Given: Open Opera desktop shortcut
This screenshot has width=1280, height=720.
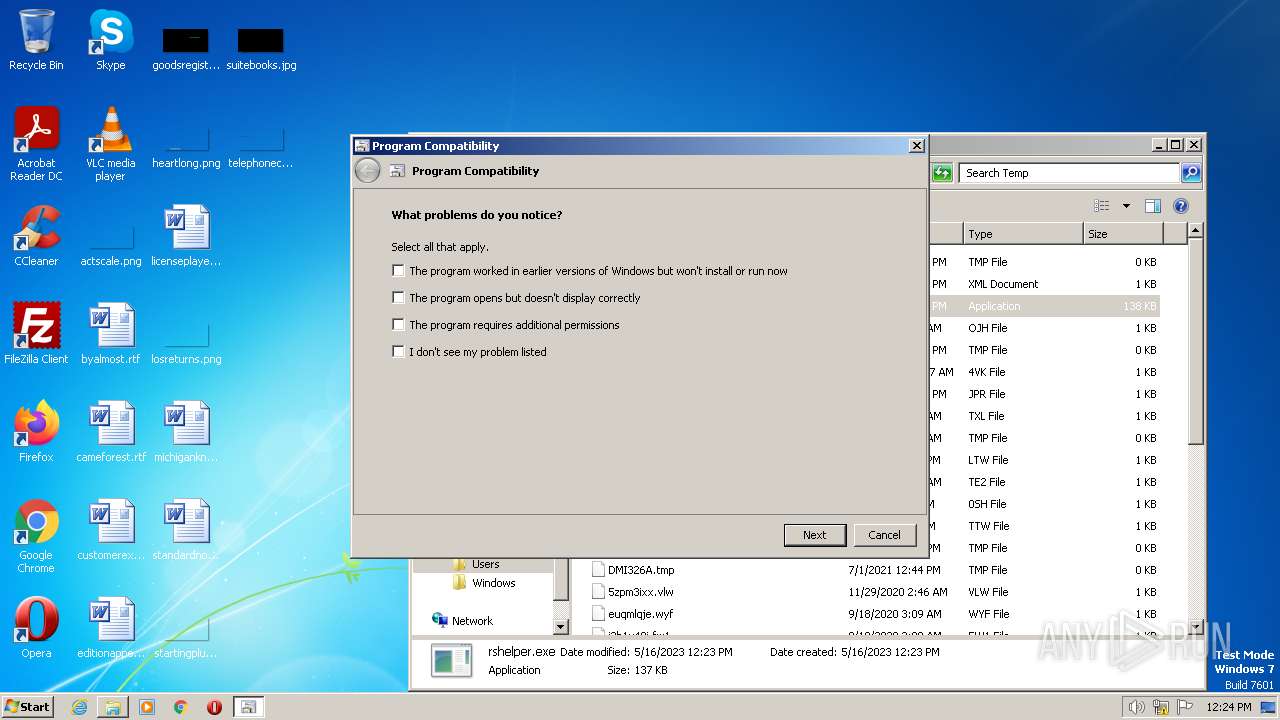Looking at the screenshot, I should 36,628.
